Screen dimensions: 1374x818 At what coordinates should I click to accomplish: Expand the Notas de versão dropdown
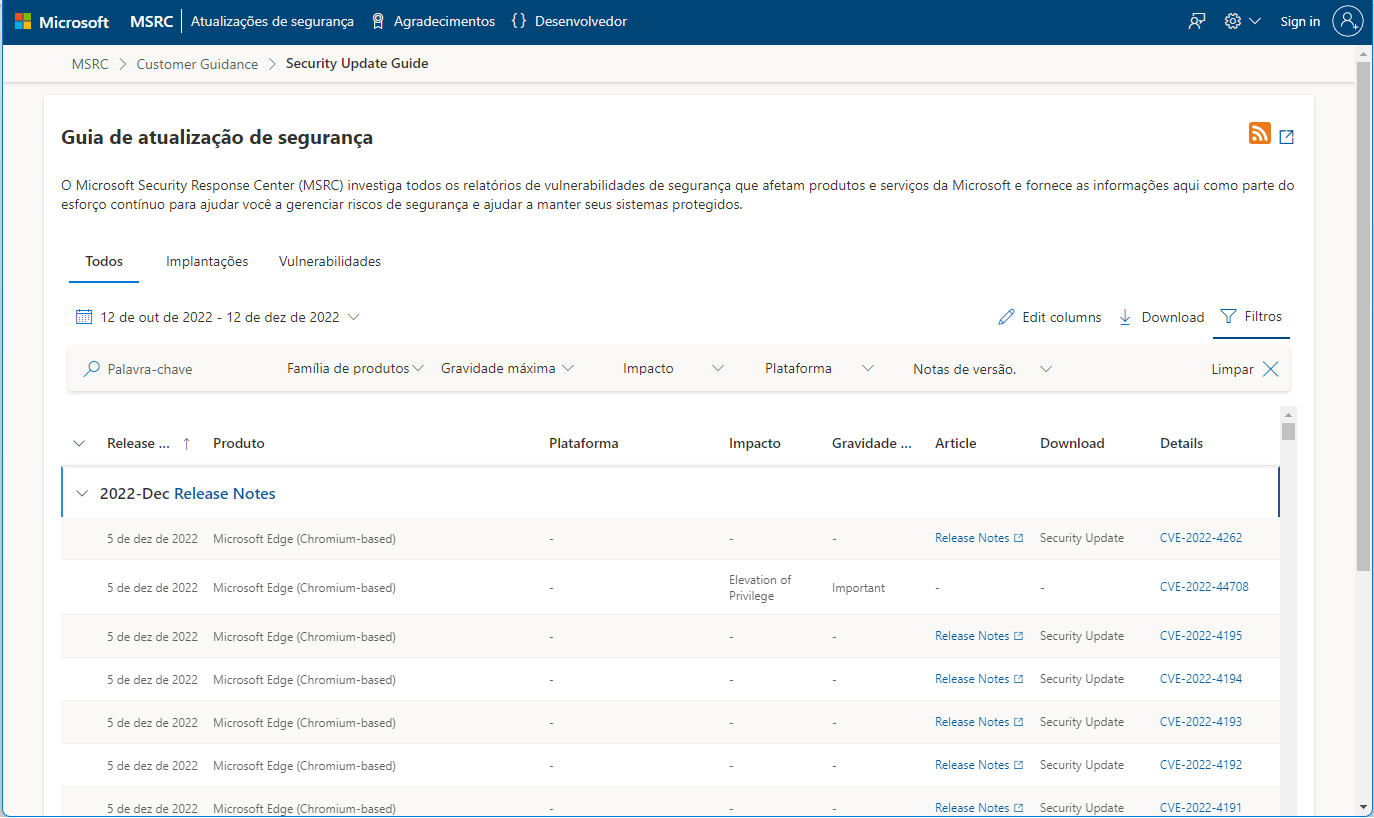coord(983,369)
